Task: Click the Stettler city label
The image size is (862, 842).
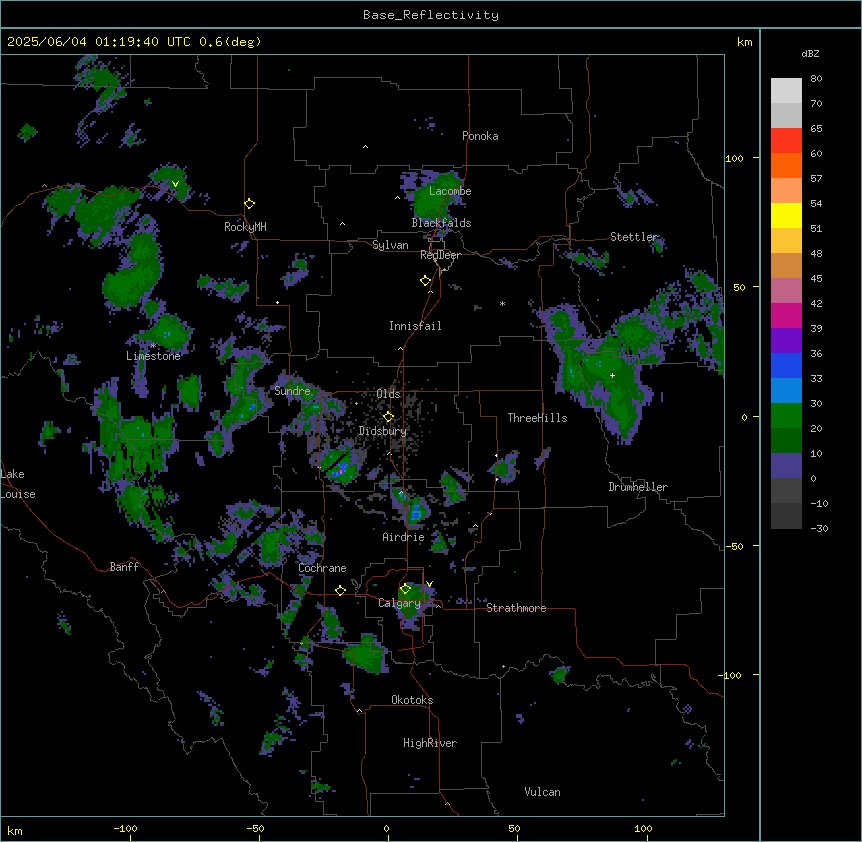Action: pos(634,237)
